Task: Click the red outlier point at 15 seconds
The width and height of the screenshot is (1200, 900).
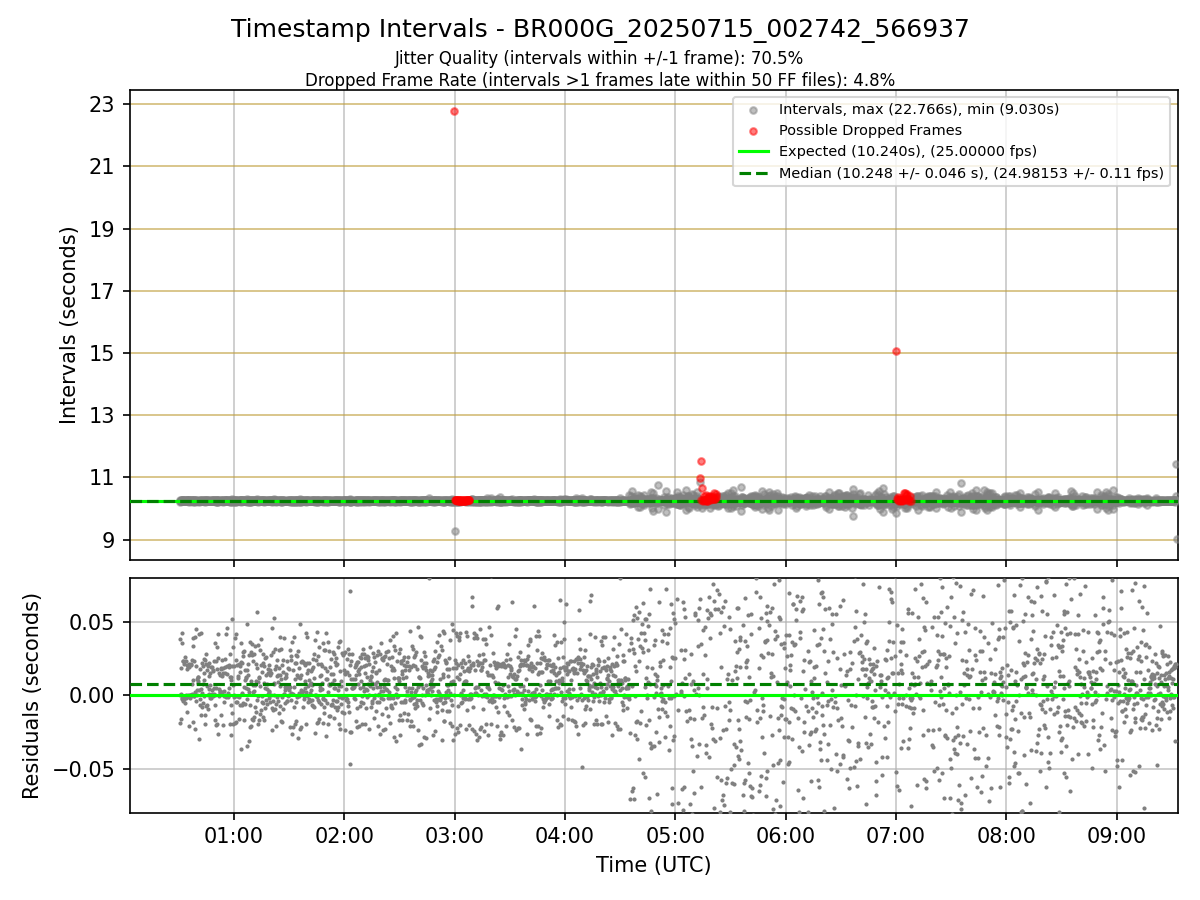Action: (x=896, y=351)
